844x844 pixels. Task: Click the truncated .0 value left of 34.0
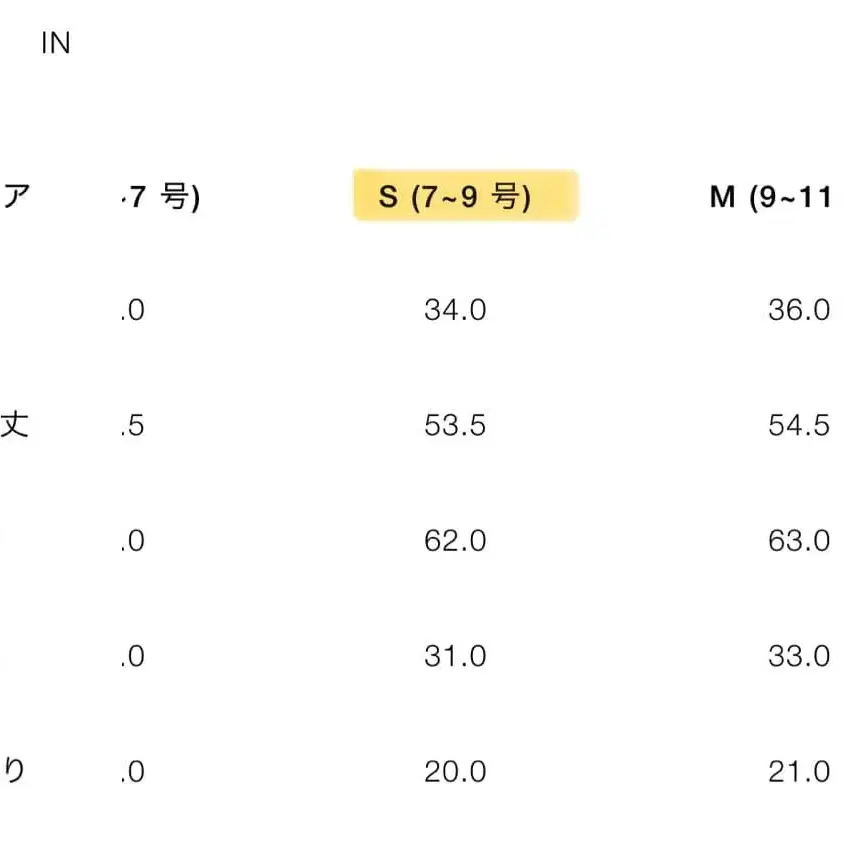pyautogui.click(x=132, y=310)
